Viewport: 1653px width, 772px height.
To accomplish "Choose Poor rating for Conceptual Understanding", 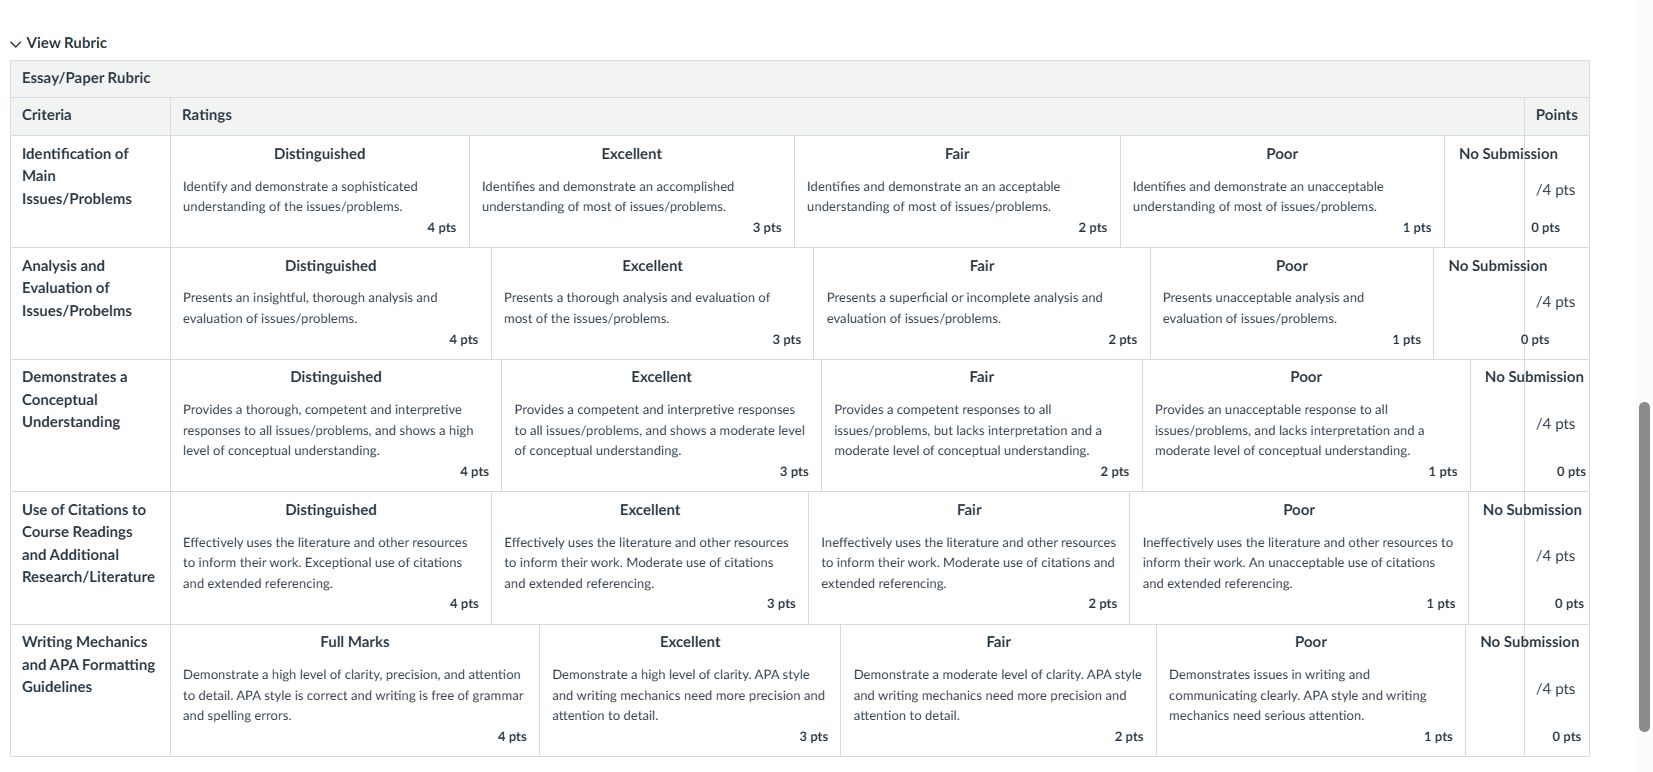I will 1306,425.
